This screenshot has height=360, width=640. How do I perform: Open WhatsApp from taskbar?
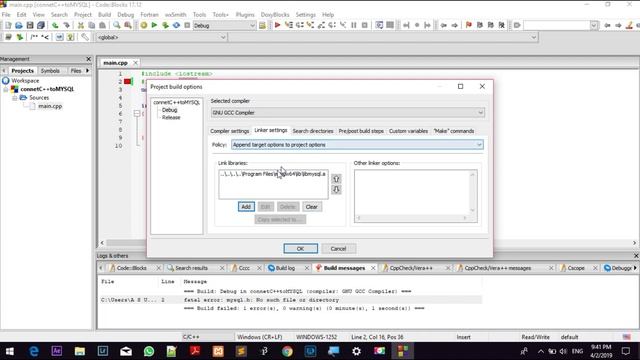149,351
